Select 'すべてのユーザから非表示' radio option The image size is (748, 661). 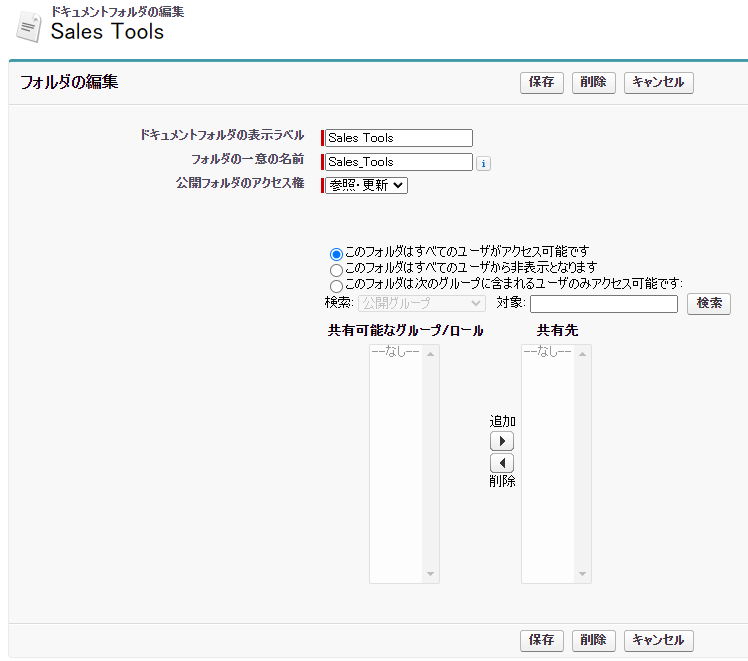[336, 270]
